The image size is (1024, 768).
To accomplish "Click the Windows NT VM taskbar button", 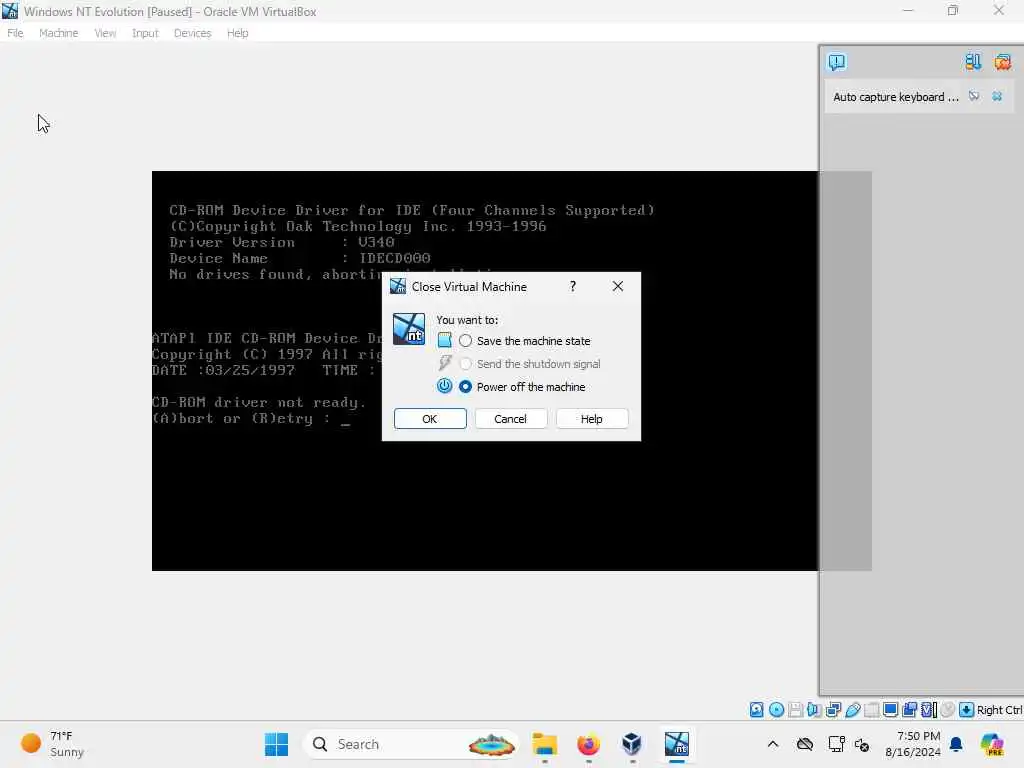I will [677, 744].
